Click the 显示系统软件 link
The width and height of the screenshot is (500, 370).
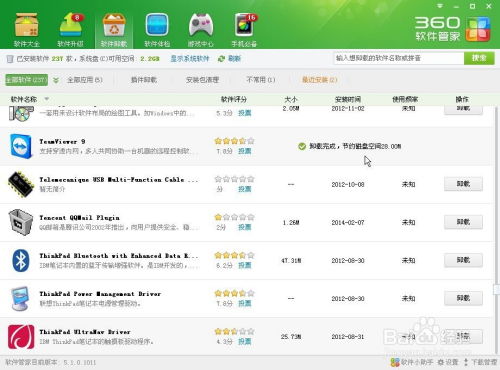[190, 59]
